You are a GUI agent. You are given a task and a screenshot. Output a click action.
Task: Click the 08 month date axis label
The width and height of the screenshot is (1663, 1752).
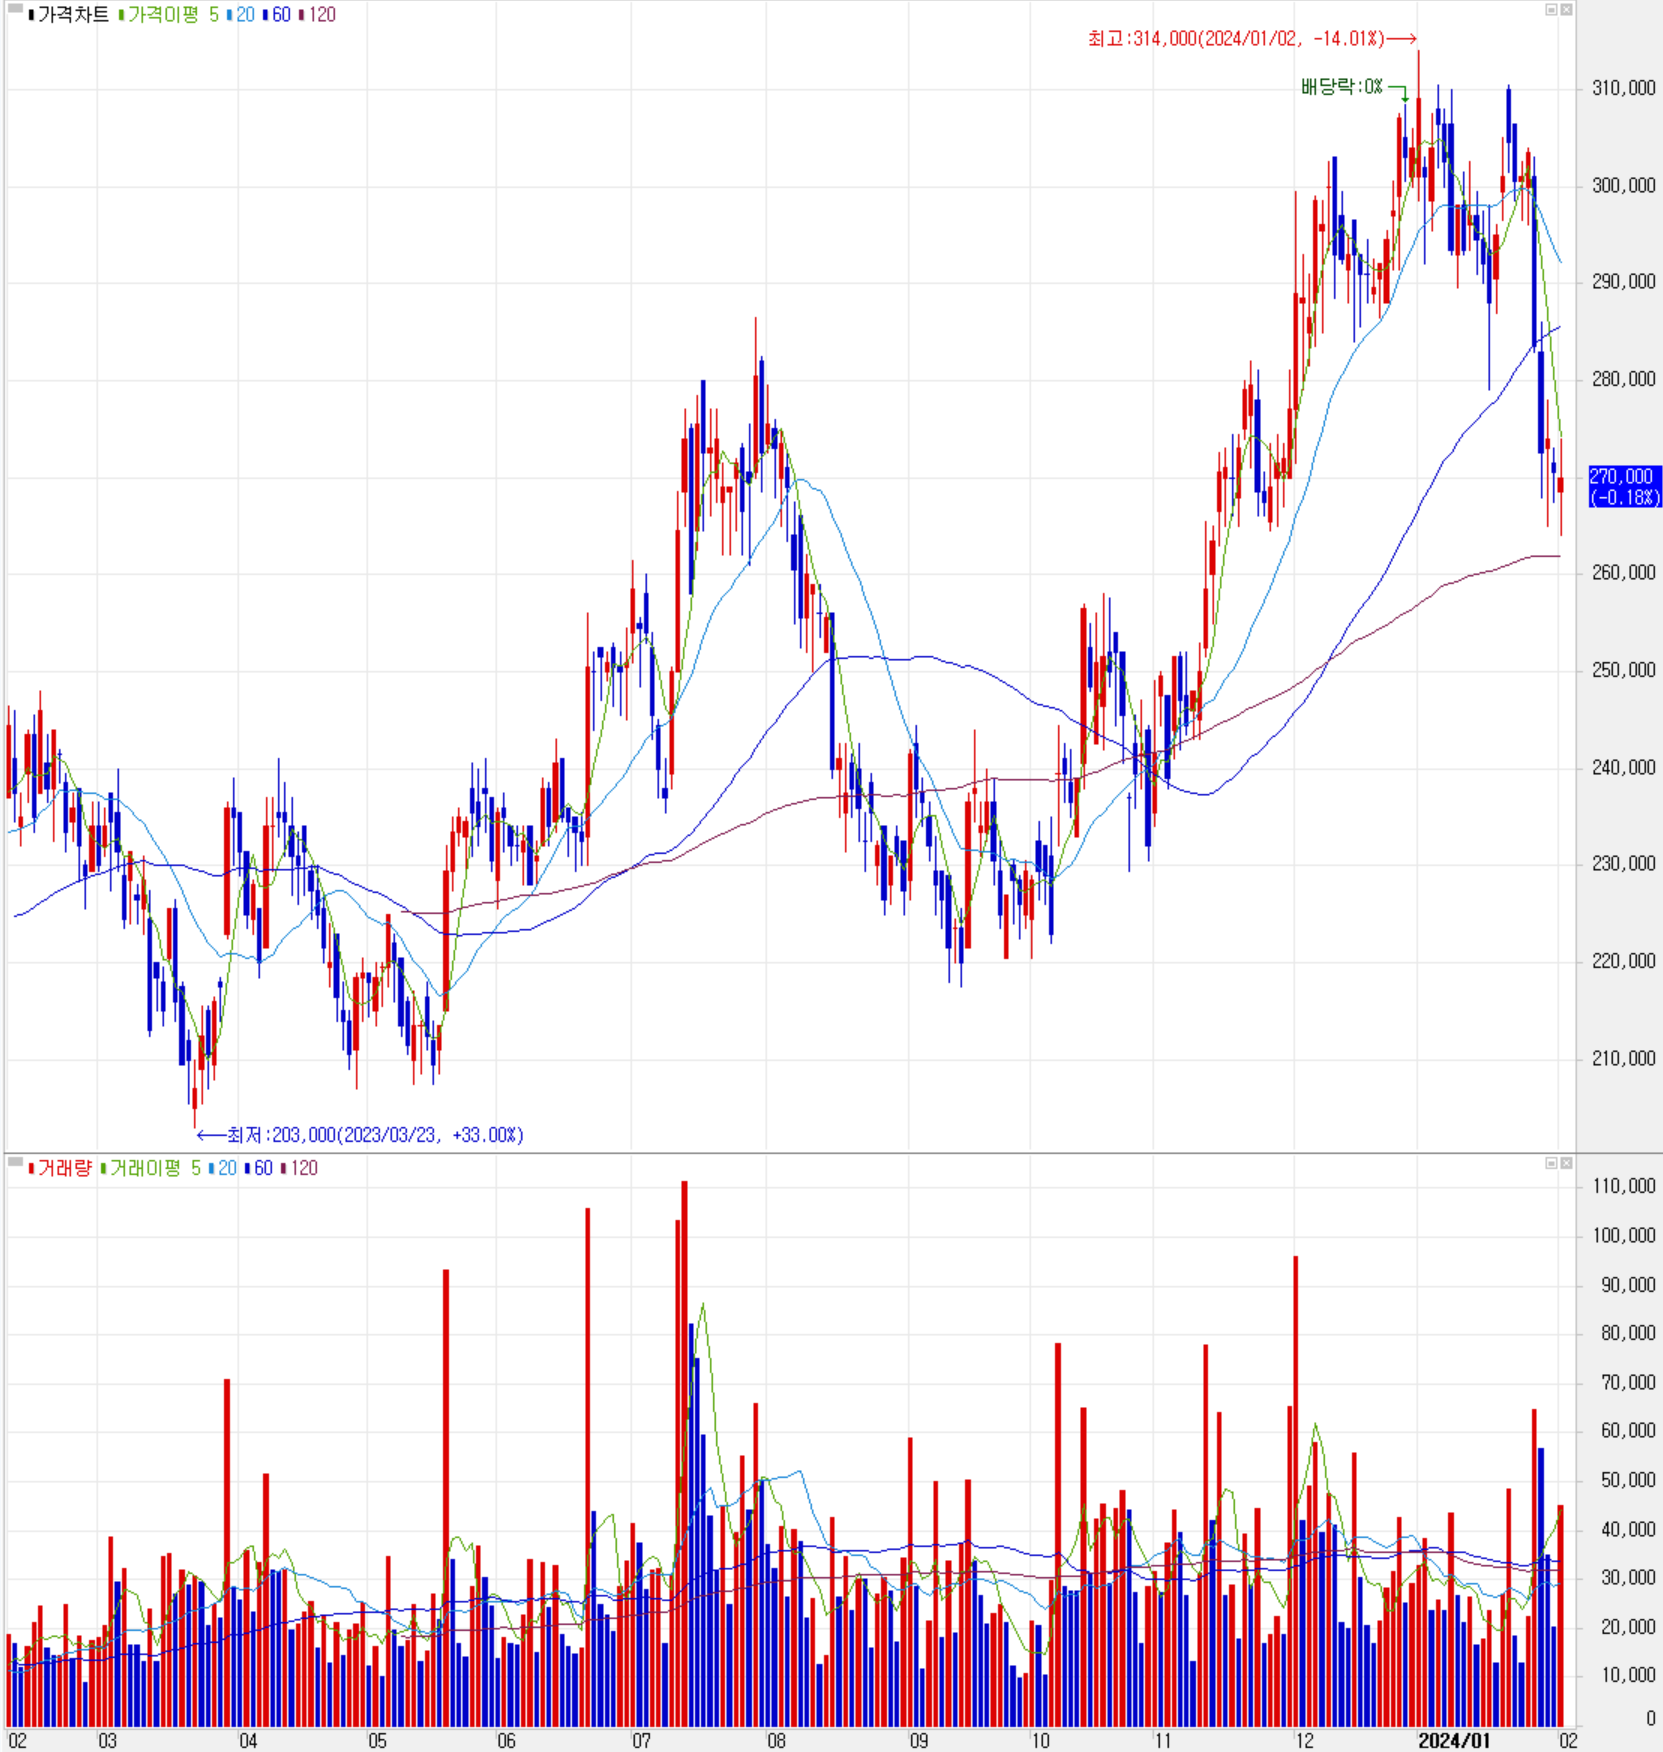(776, 1741)
